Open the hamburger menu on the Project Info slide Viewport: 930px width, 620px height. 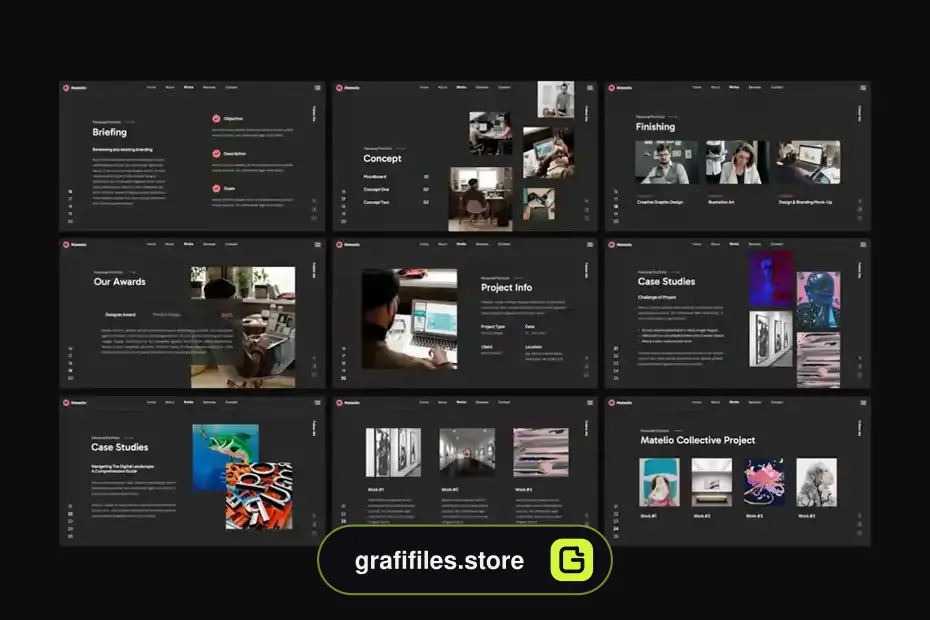[590, 244]
